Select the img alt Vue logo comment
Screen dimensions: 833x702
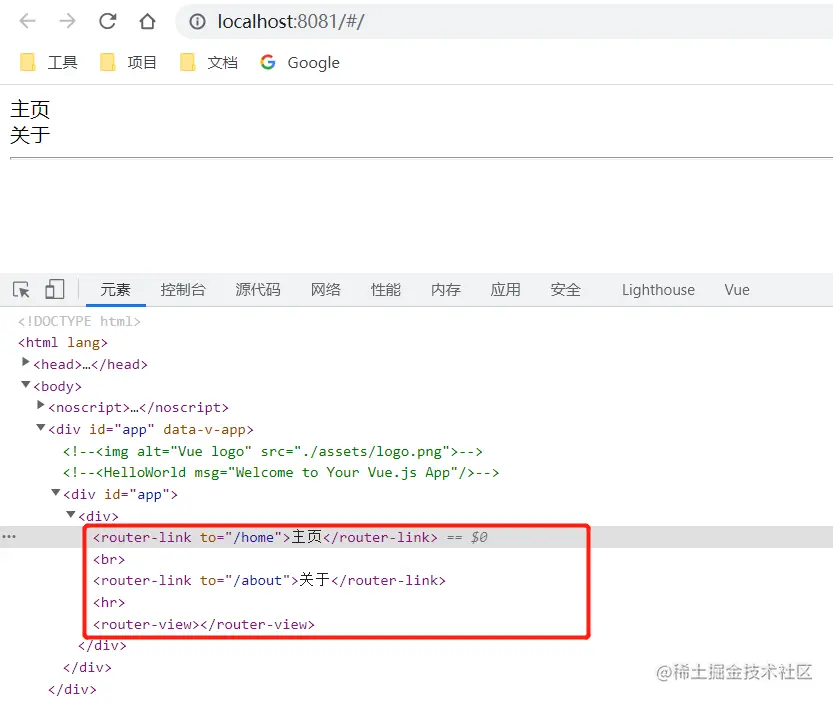click(x=273, y=452)
